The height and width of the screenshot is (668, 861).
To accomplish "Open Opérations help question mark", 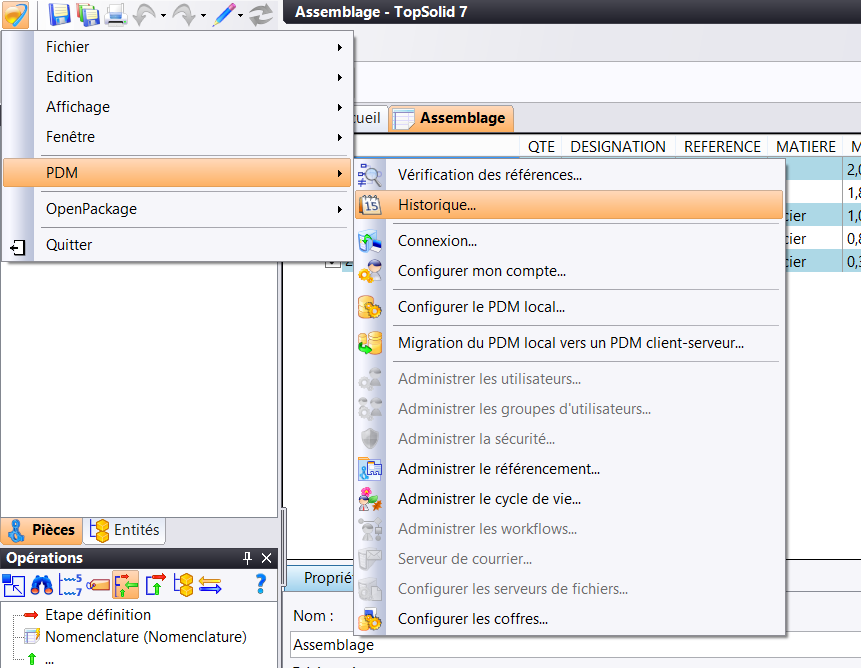I will 261,584.
